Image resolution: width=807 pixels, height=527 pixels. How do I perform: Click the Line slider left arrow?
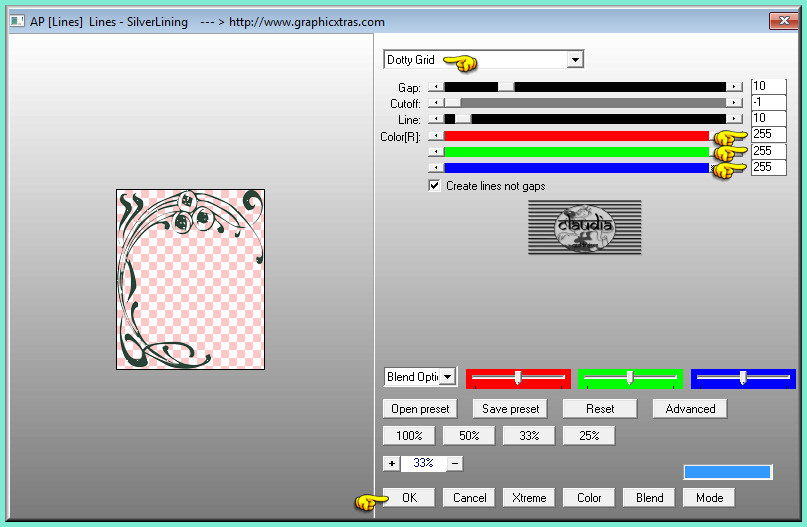[436, 119]
